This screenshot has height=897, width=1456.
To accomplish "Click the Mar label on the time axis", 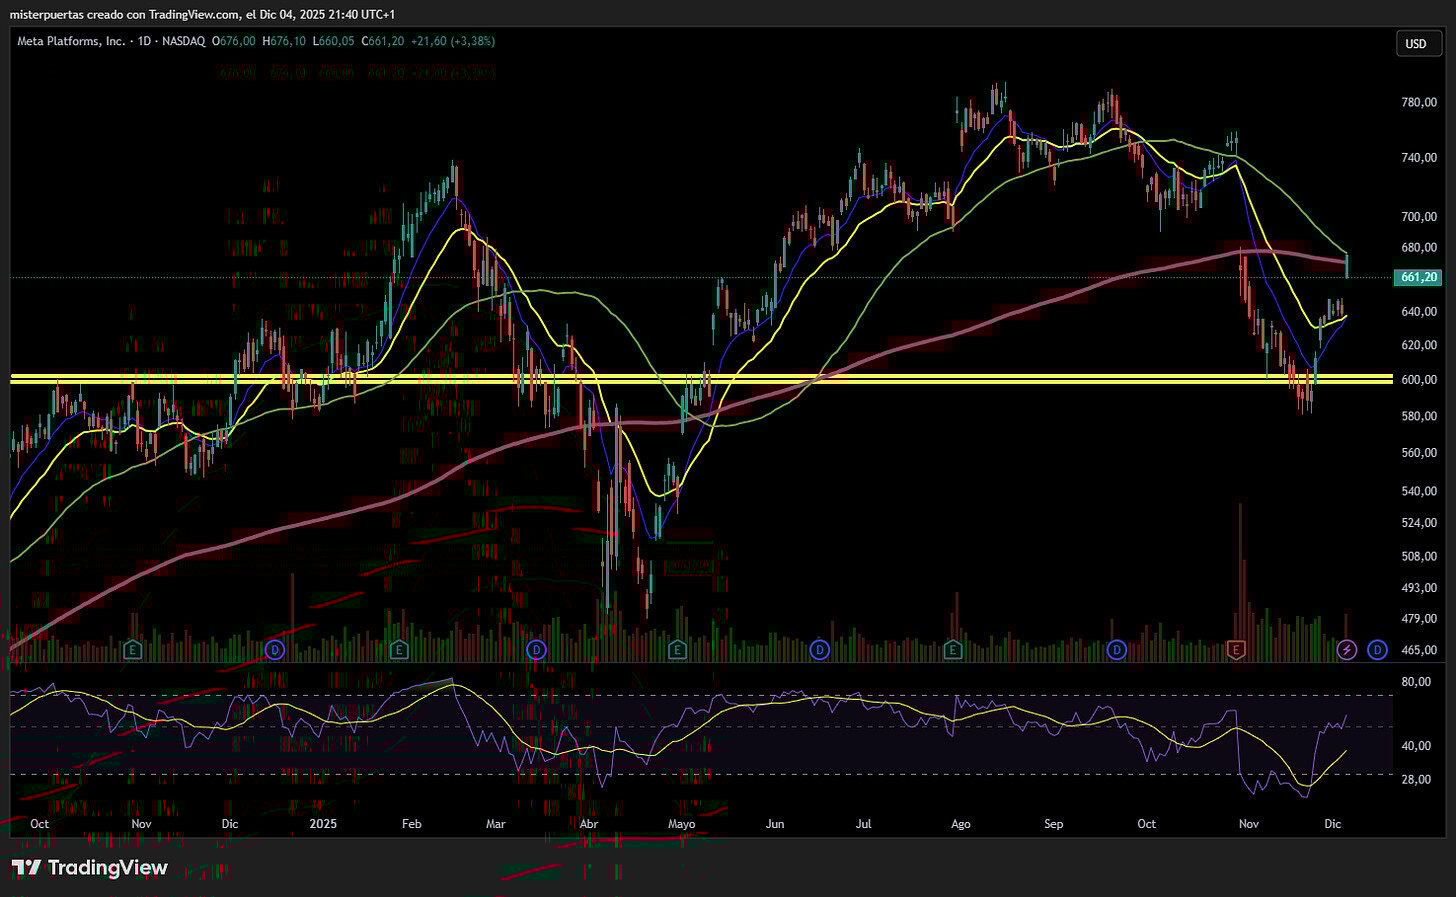I will click(495, 824).
